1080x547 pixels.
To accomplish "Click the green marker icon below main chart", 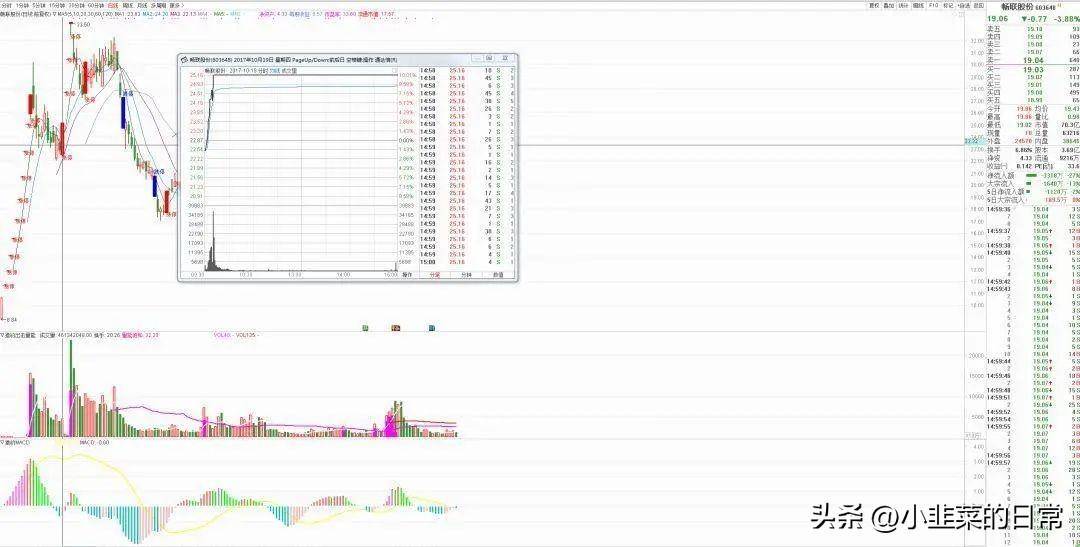I will (366, 328).
